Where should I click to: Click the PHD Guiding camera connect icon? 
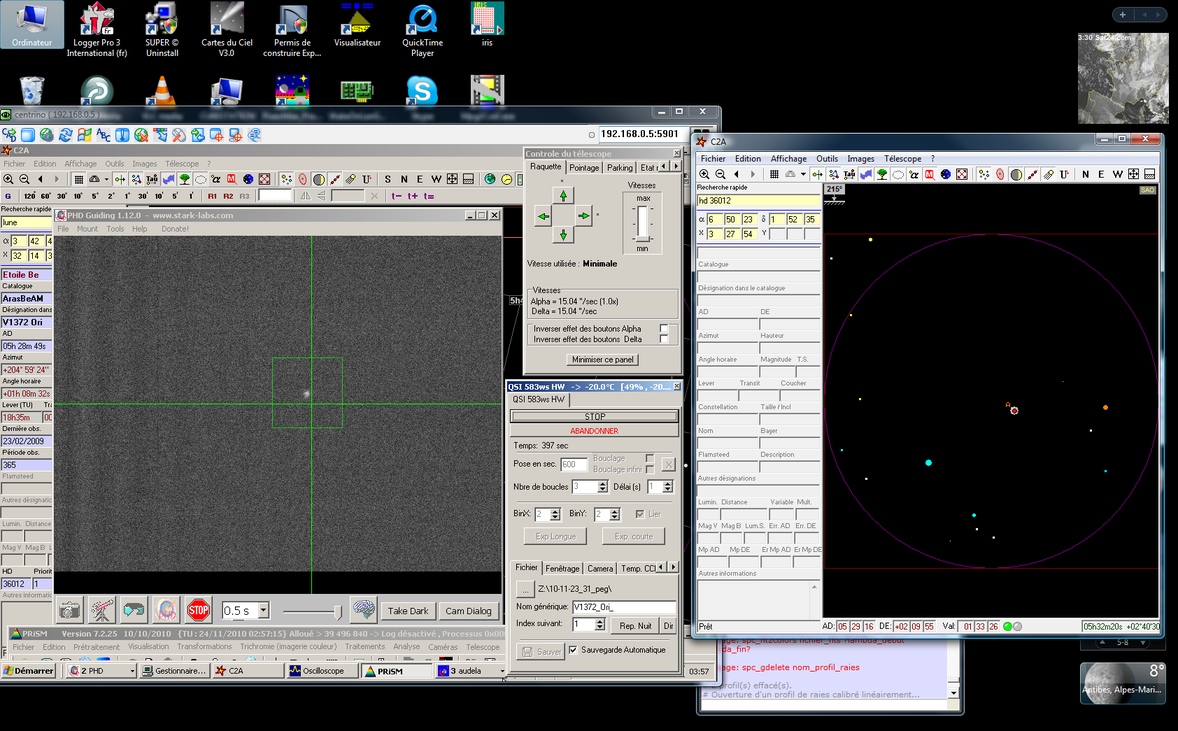coord(69,610)
